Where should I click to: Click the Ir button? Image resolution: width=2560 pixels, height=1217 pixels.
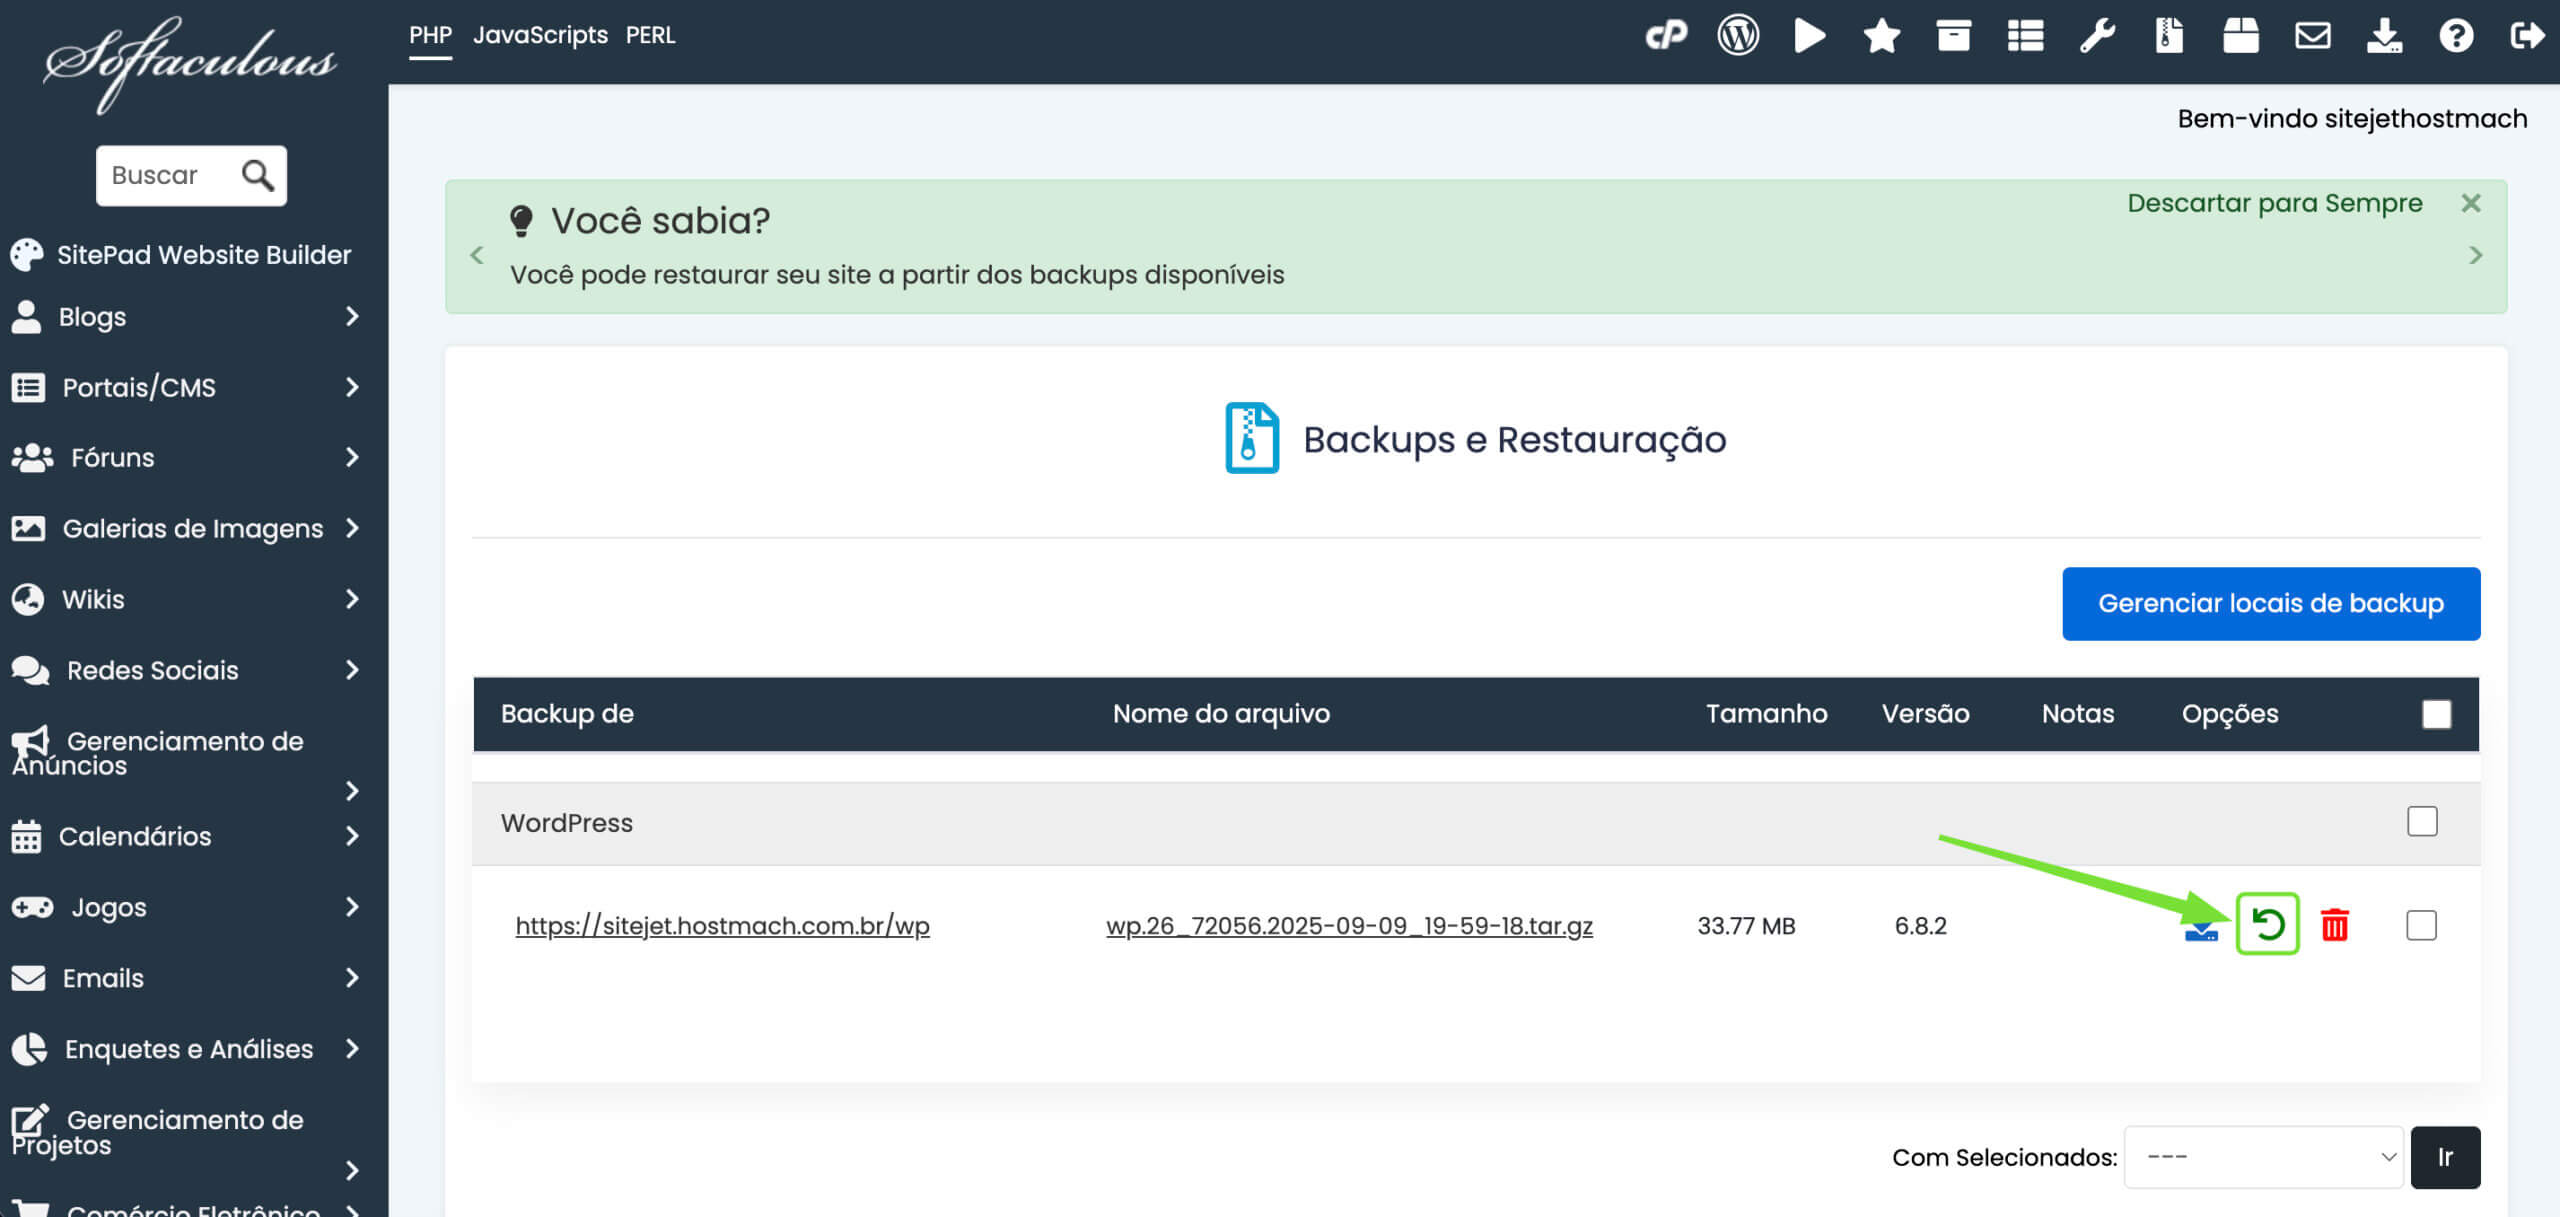2445,1157
